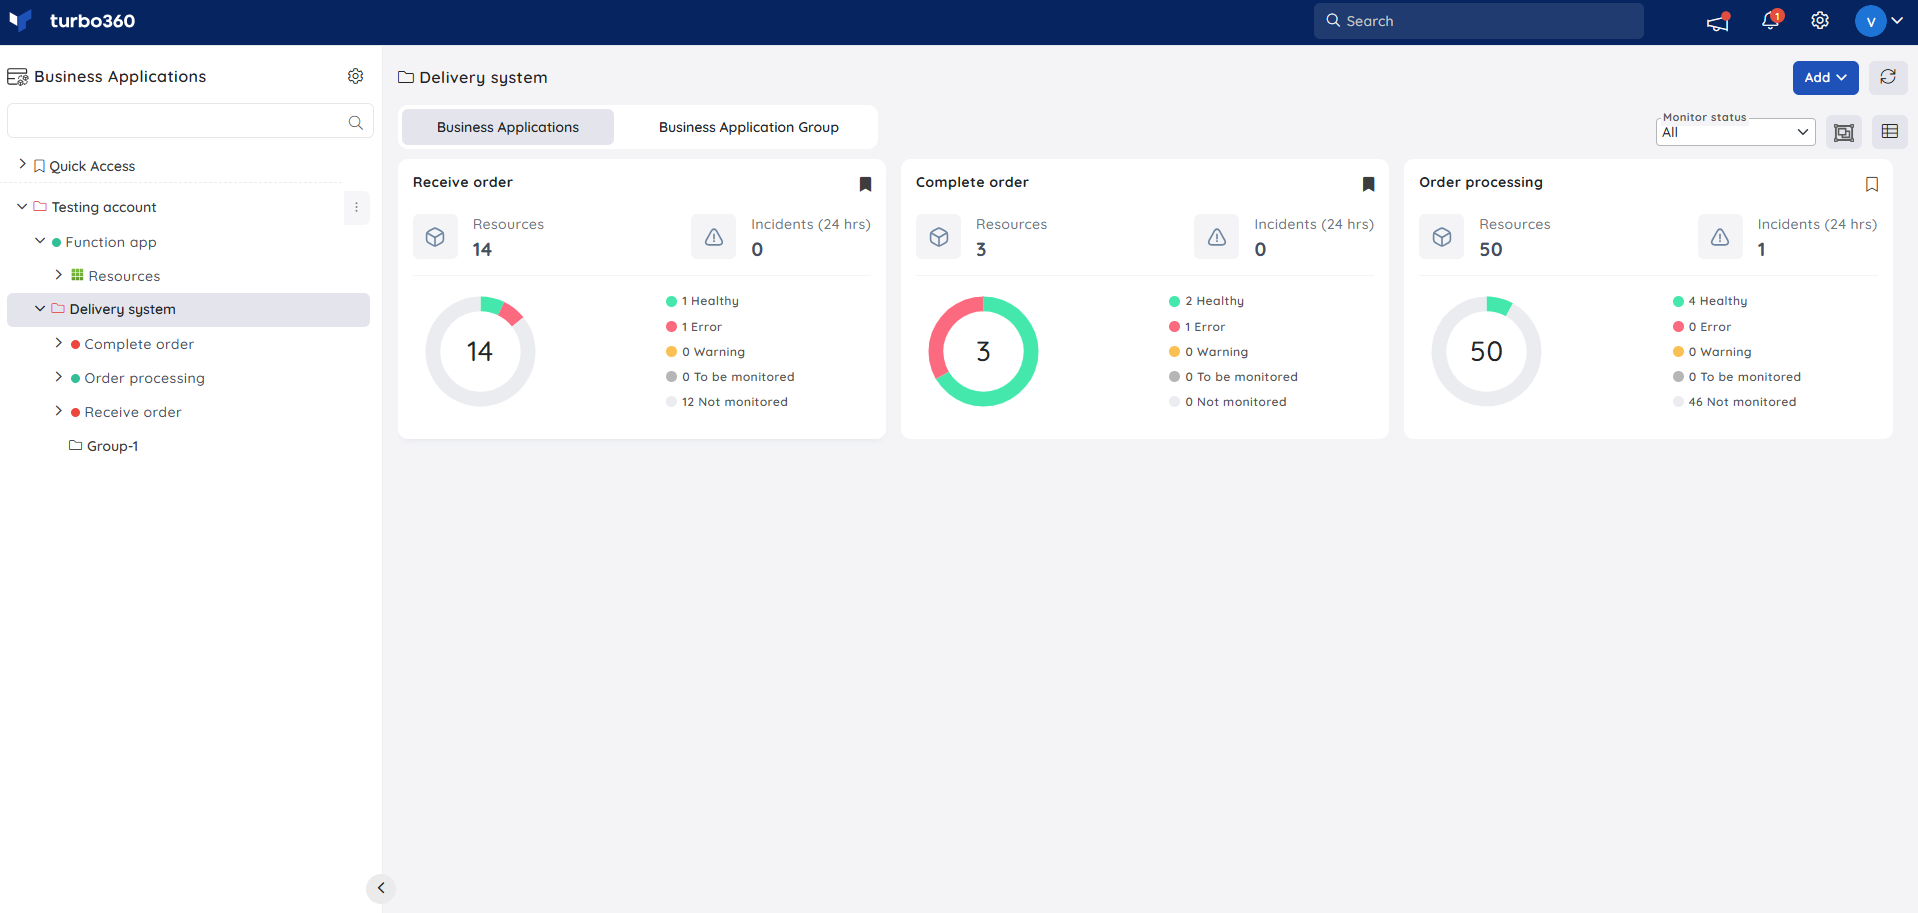Open Testing account more options menu

coord(356,207)
